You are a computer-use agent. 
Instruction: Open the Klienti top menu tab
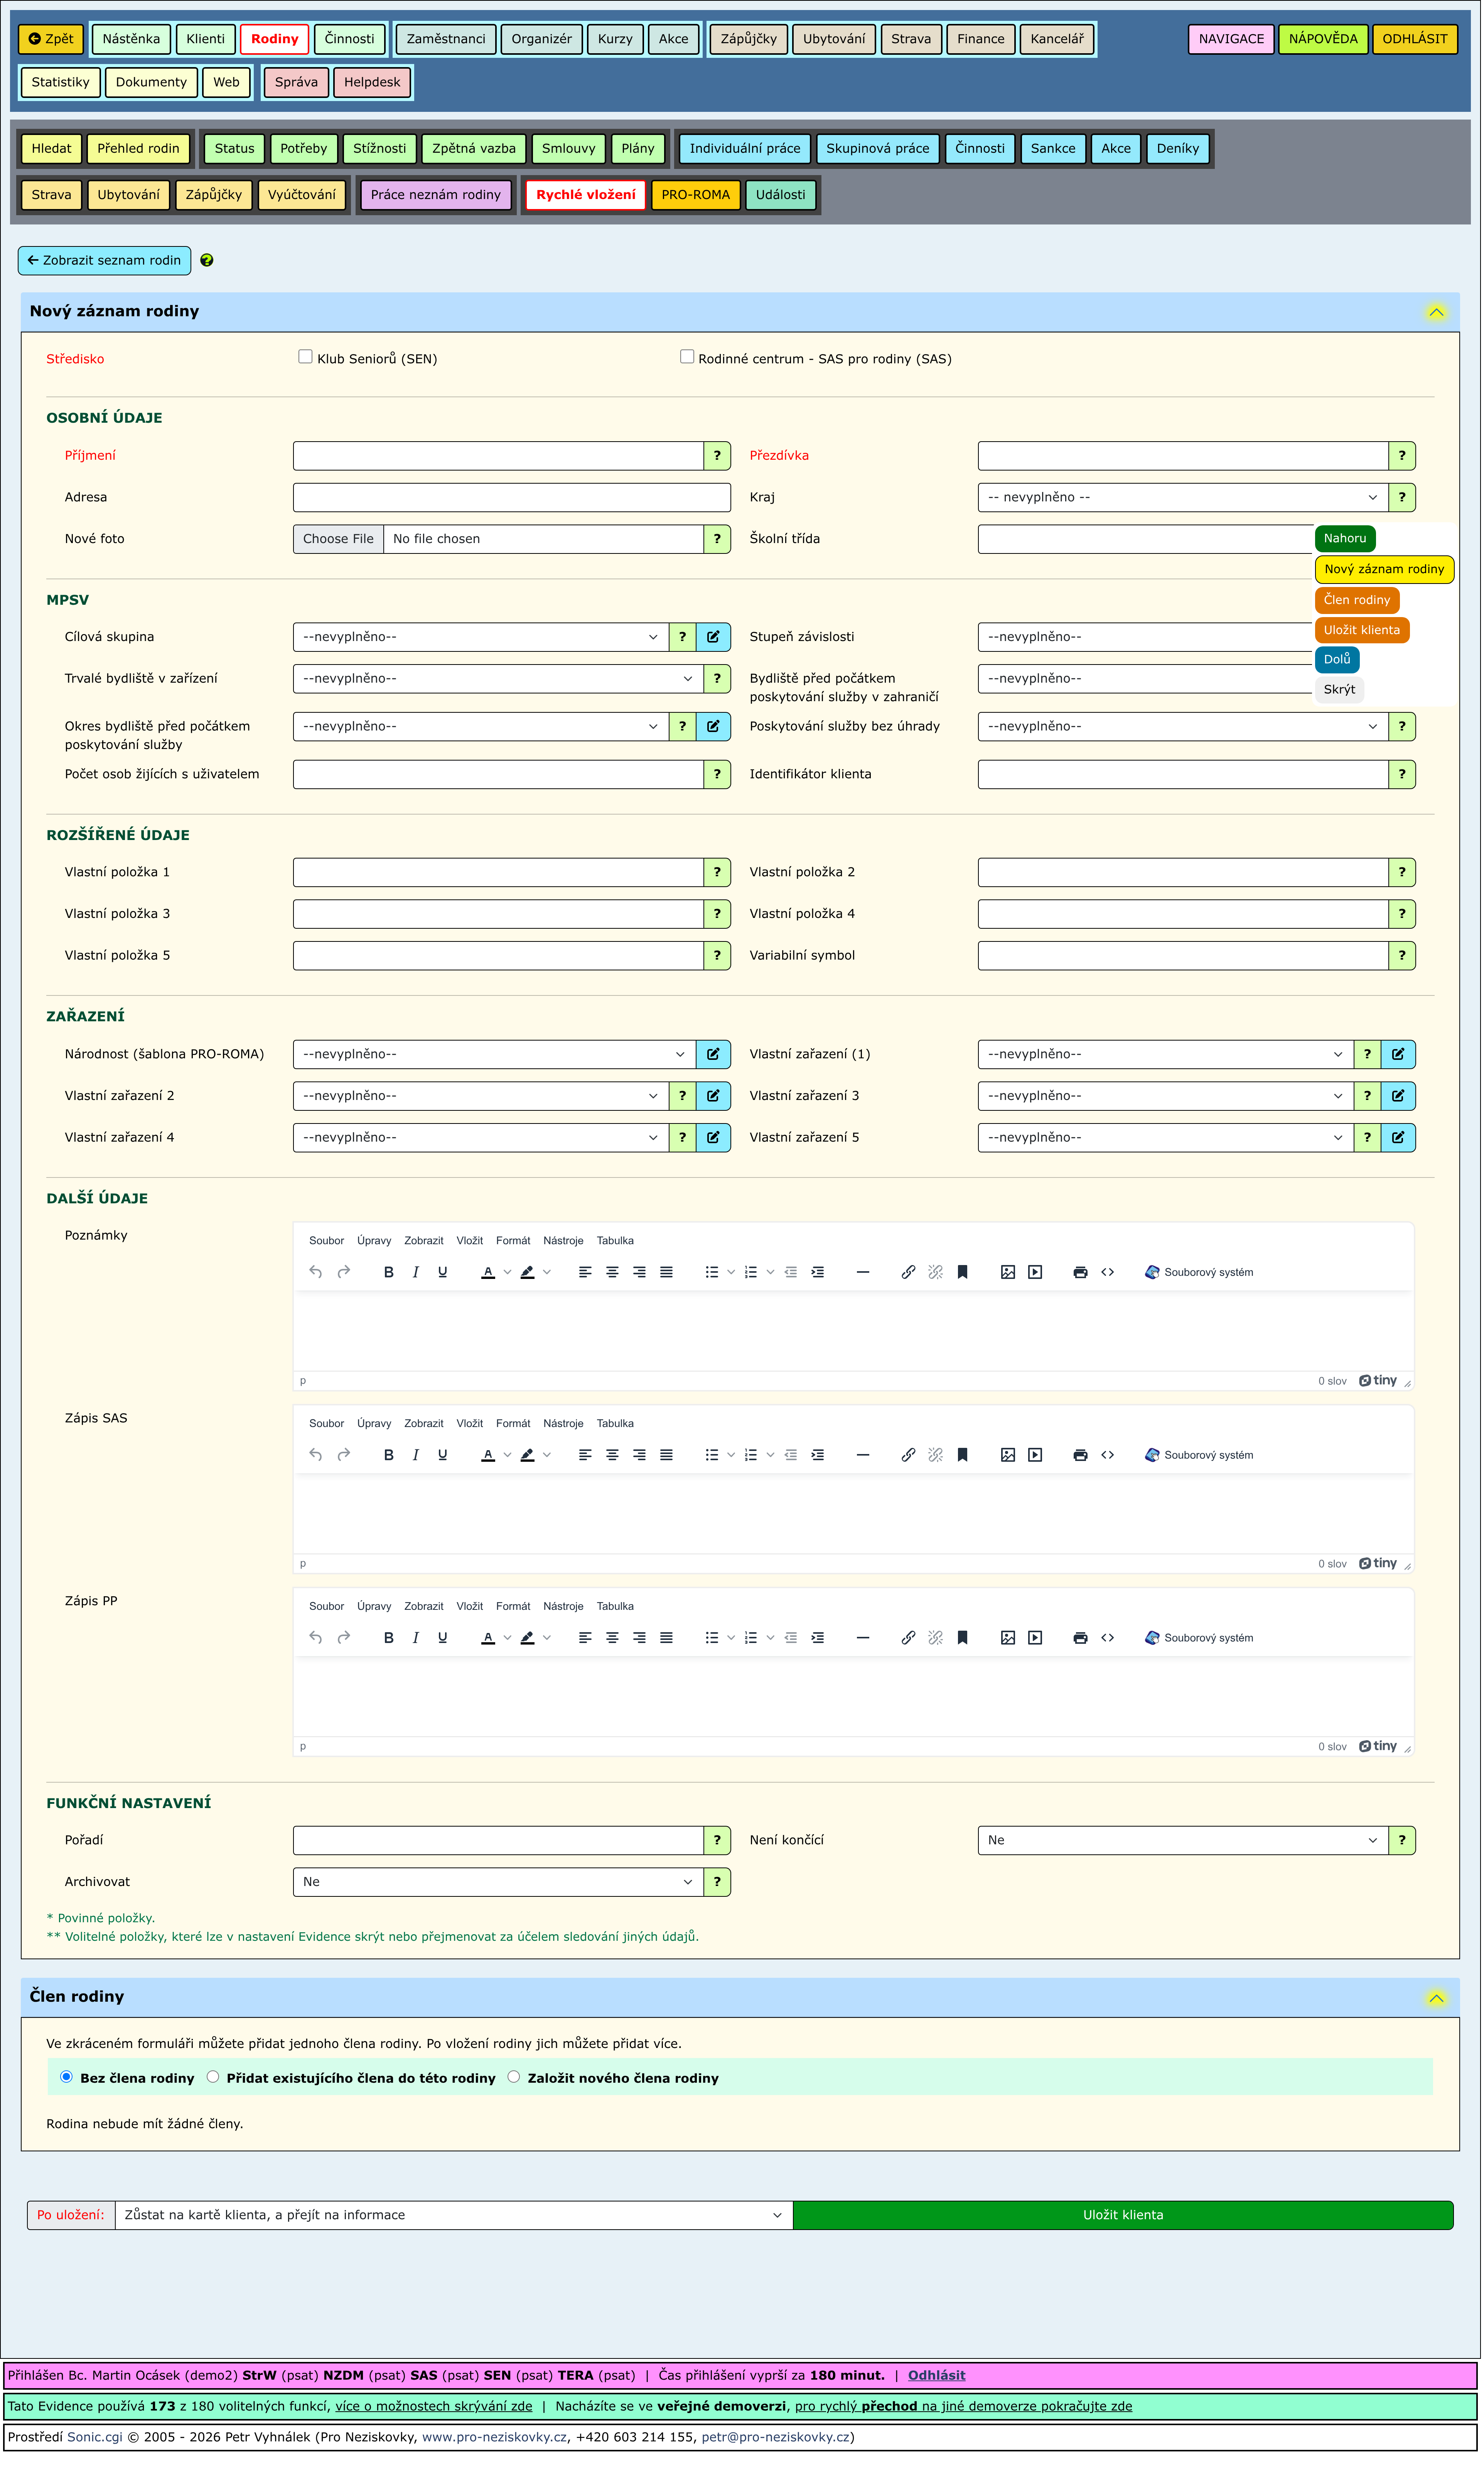(205, 39)
